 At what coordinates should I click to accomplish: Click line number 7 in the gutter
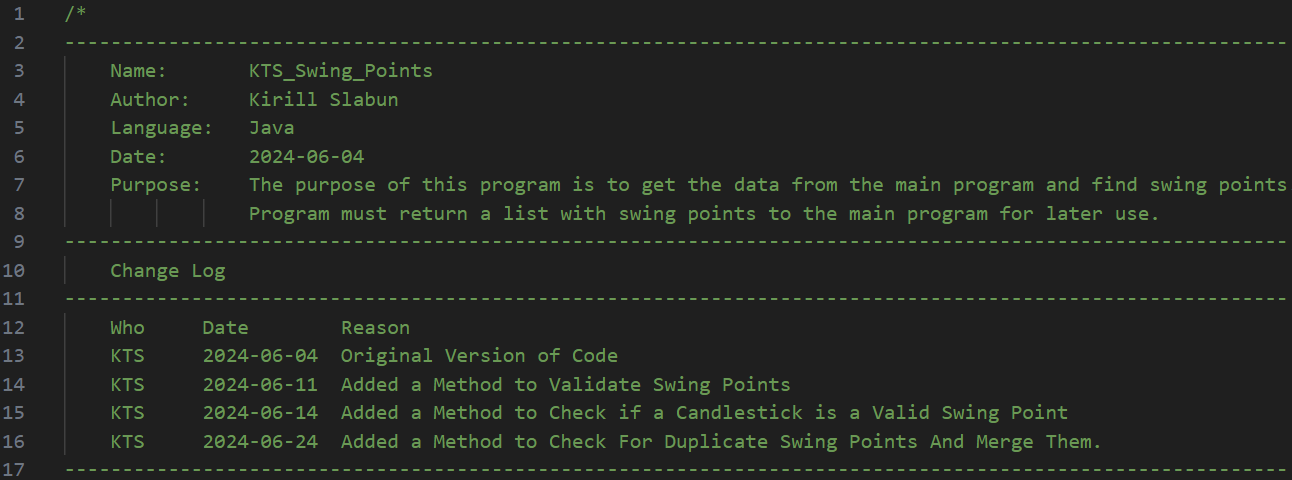click(x=20, y=185)
